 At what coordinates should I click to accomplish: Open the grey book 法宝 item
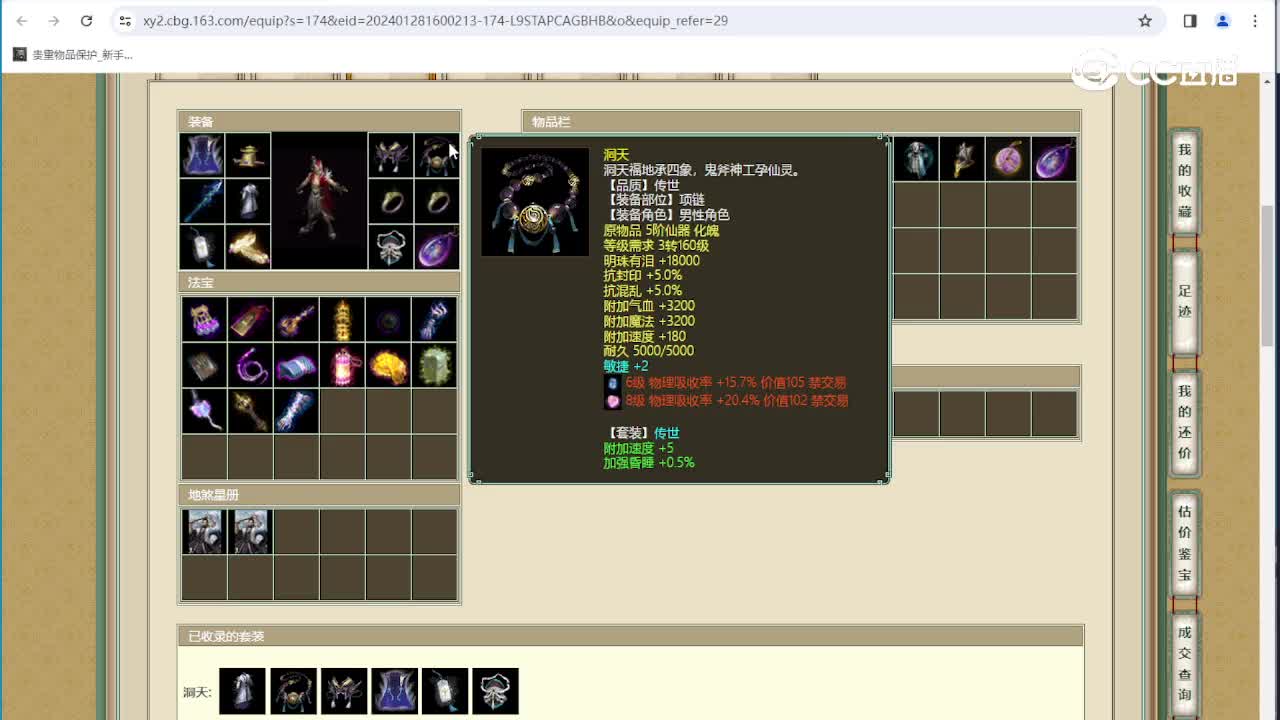point(204,365)
